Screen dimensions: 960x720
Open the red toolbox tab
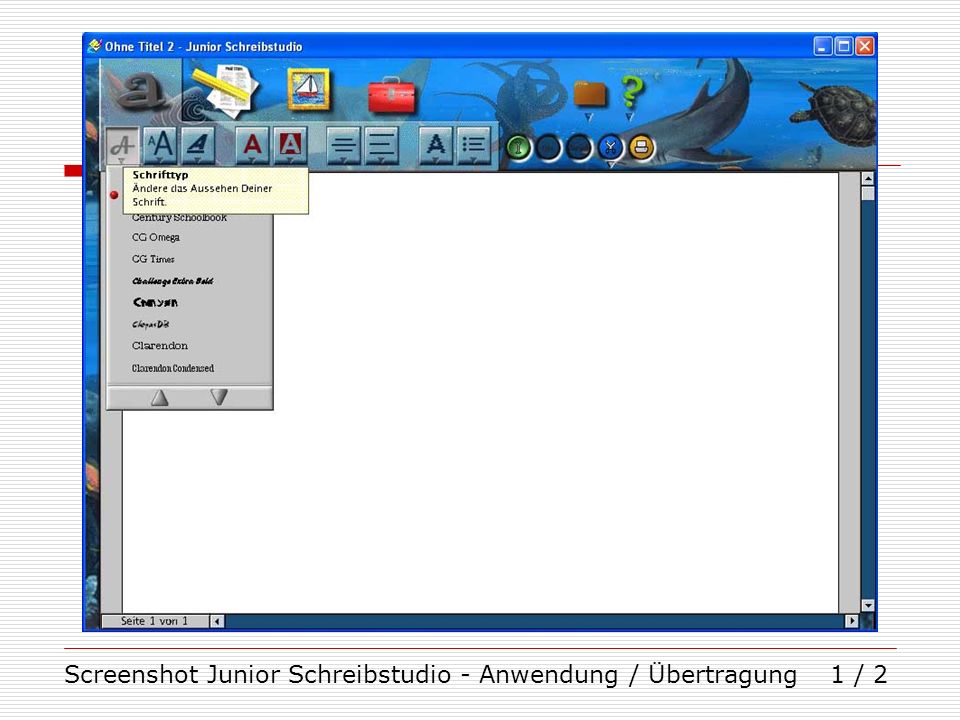point(392,96)
